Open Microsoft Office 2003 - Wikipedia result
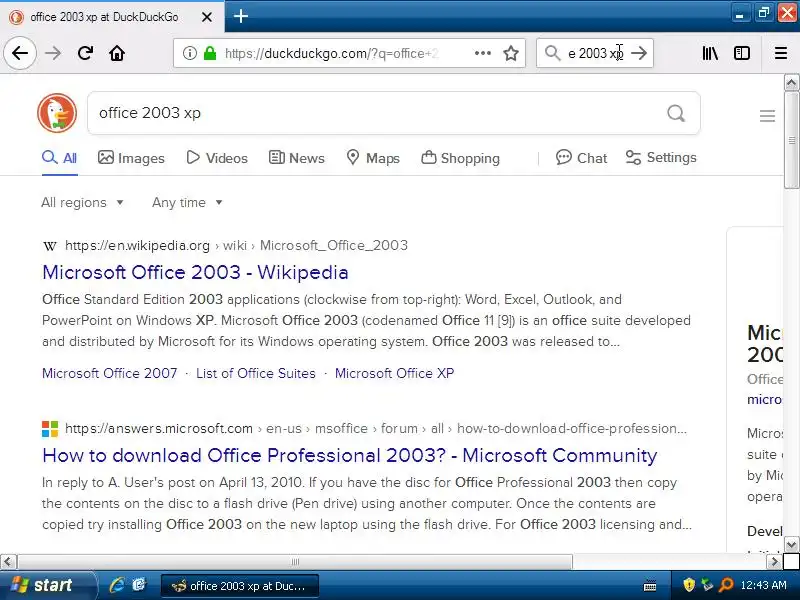This screenshot has width=800, height=600. coord(195,272)
